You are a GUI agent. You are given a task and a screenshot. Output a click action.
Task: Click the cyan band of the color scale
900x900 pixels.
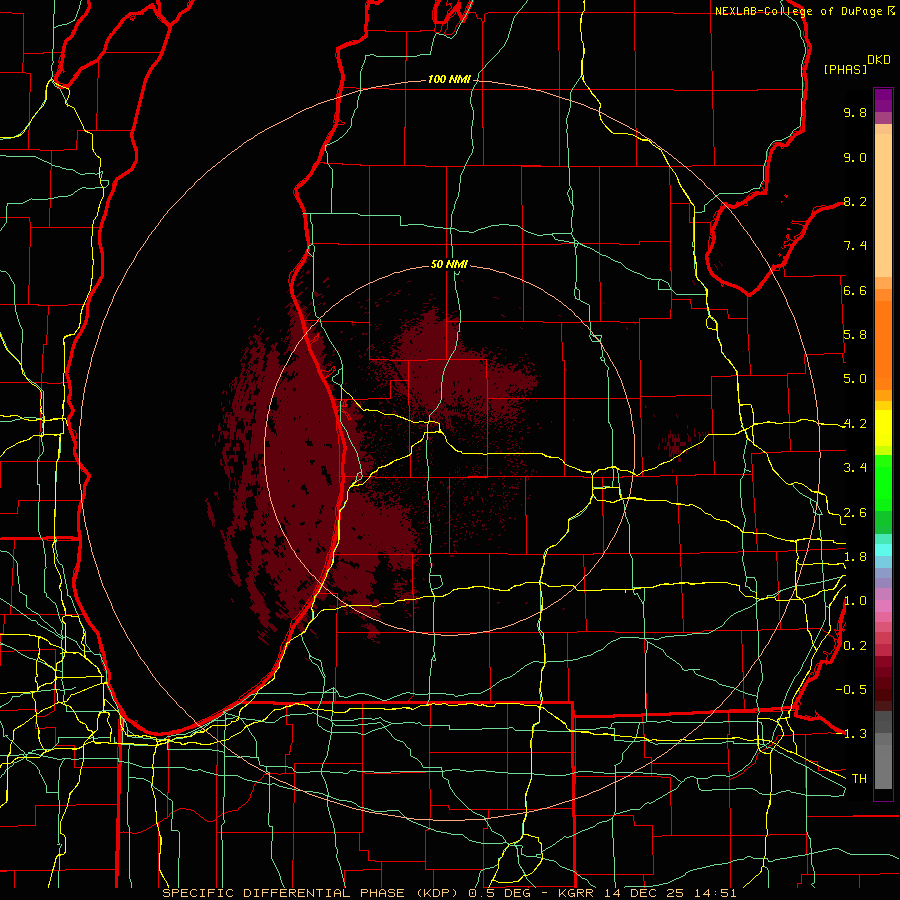coord(883,549)
